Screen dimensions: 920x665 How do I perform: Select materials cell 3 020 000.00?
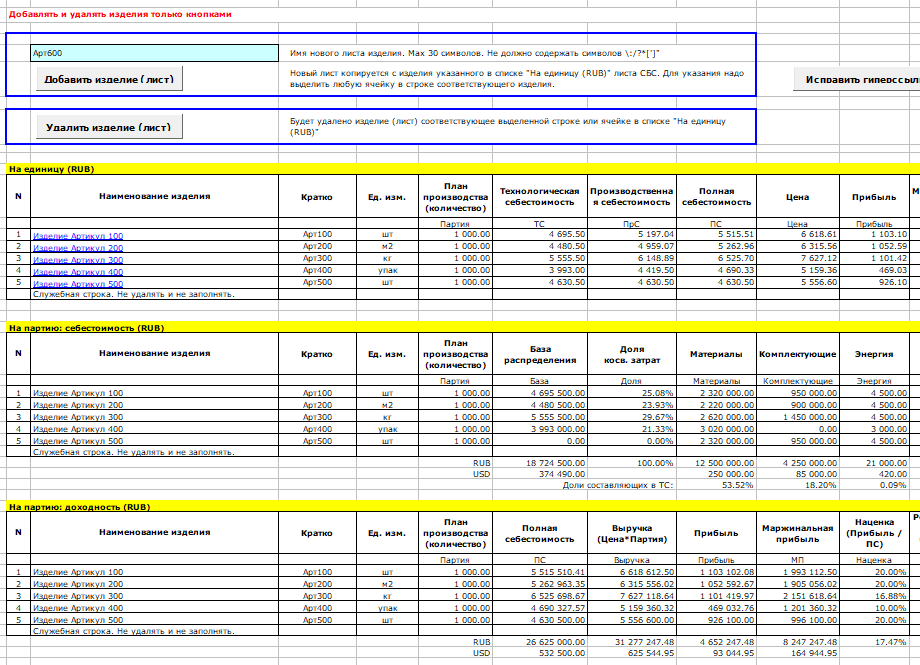tap(716, 429)
